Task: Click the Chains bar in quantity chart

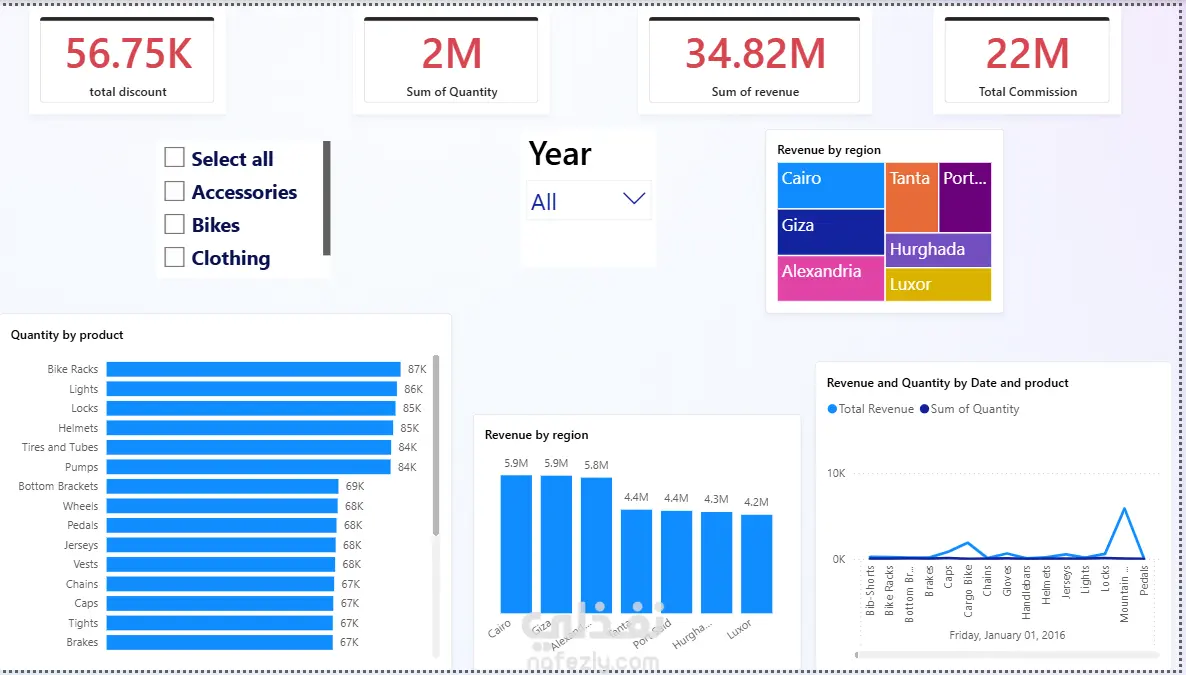Action: click(220, 583)
